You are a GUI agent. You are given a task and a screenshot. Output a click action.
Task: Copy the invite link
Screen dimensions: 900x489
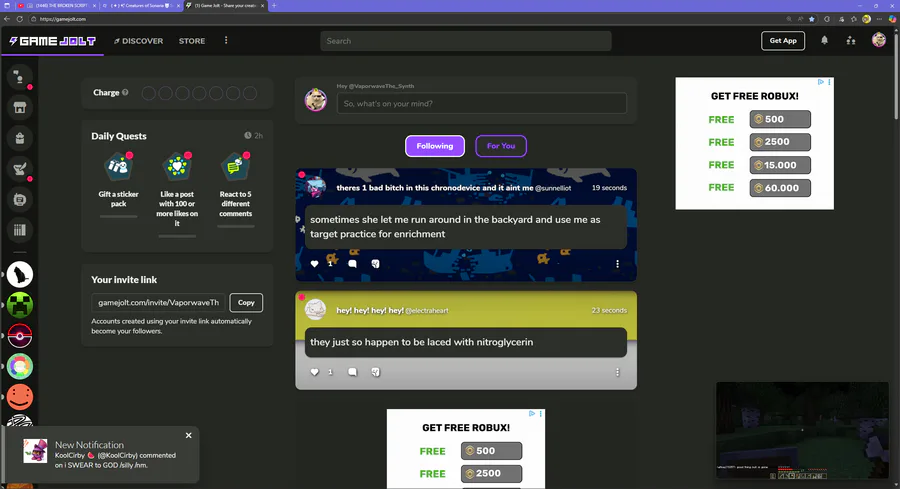[x=246, y=302]
